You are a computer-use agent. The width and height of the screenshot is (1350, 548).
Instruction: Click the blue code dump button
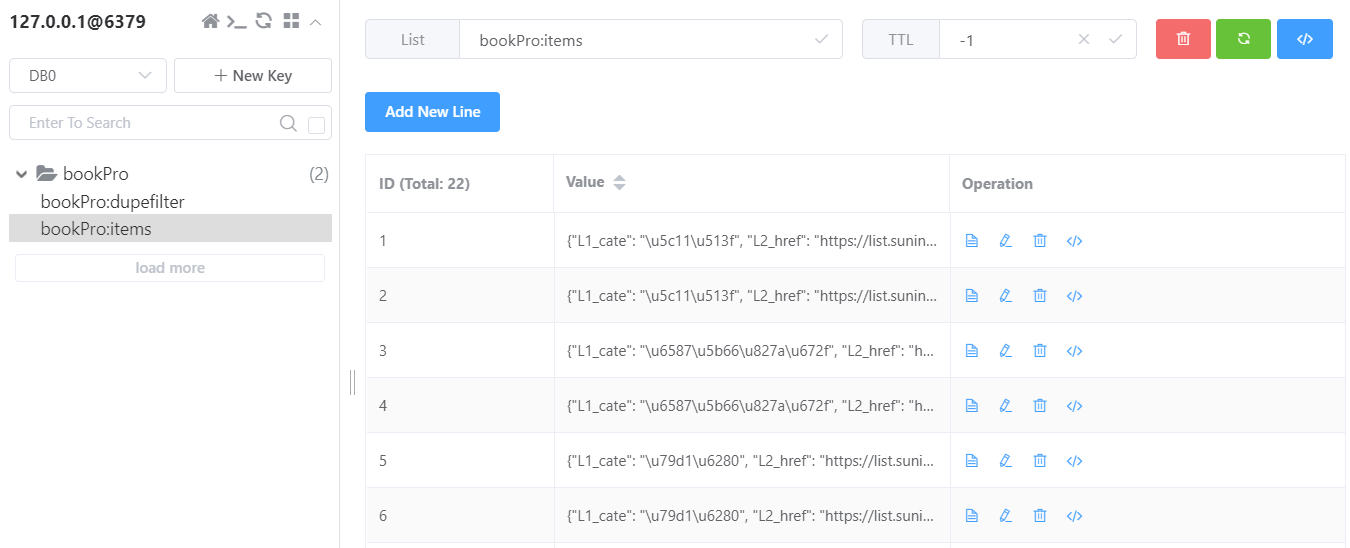(x=1304, y=39)
